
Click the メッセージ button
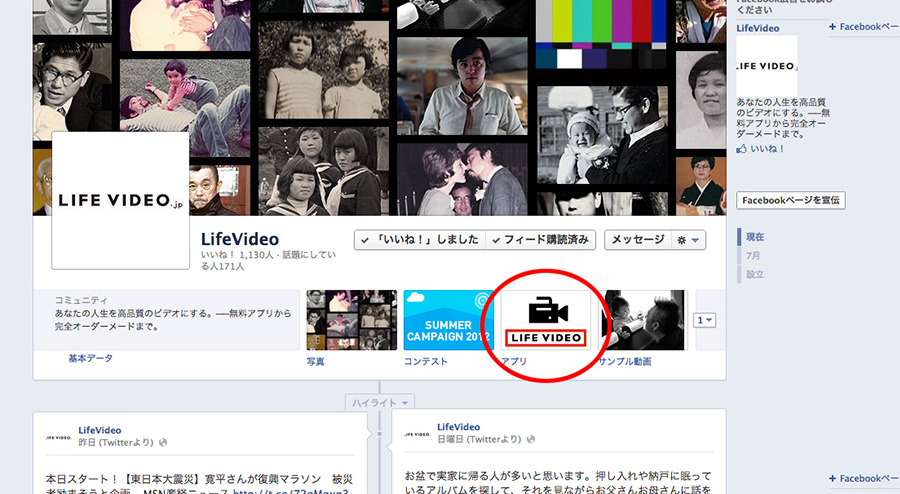click(x=637, y=240)
